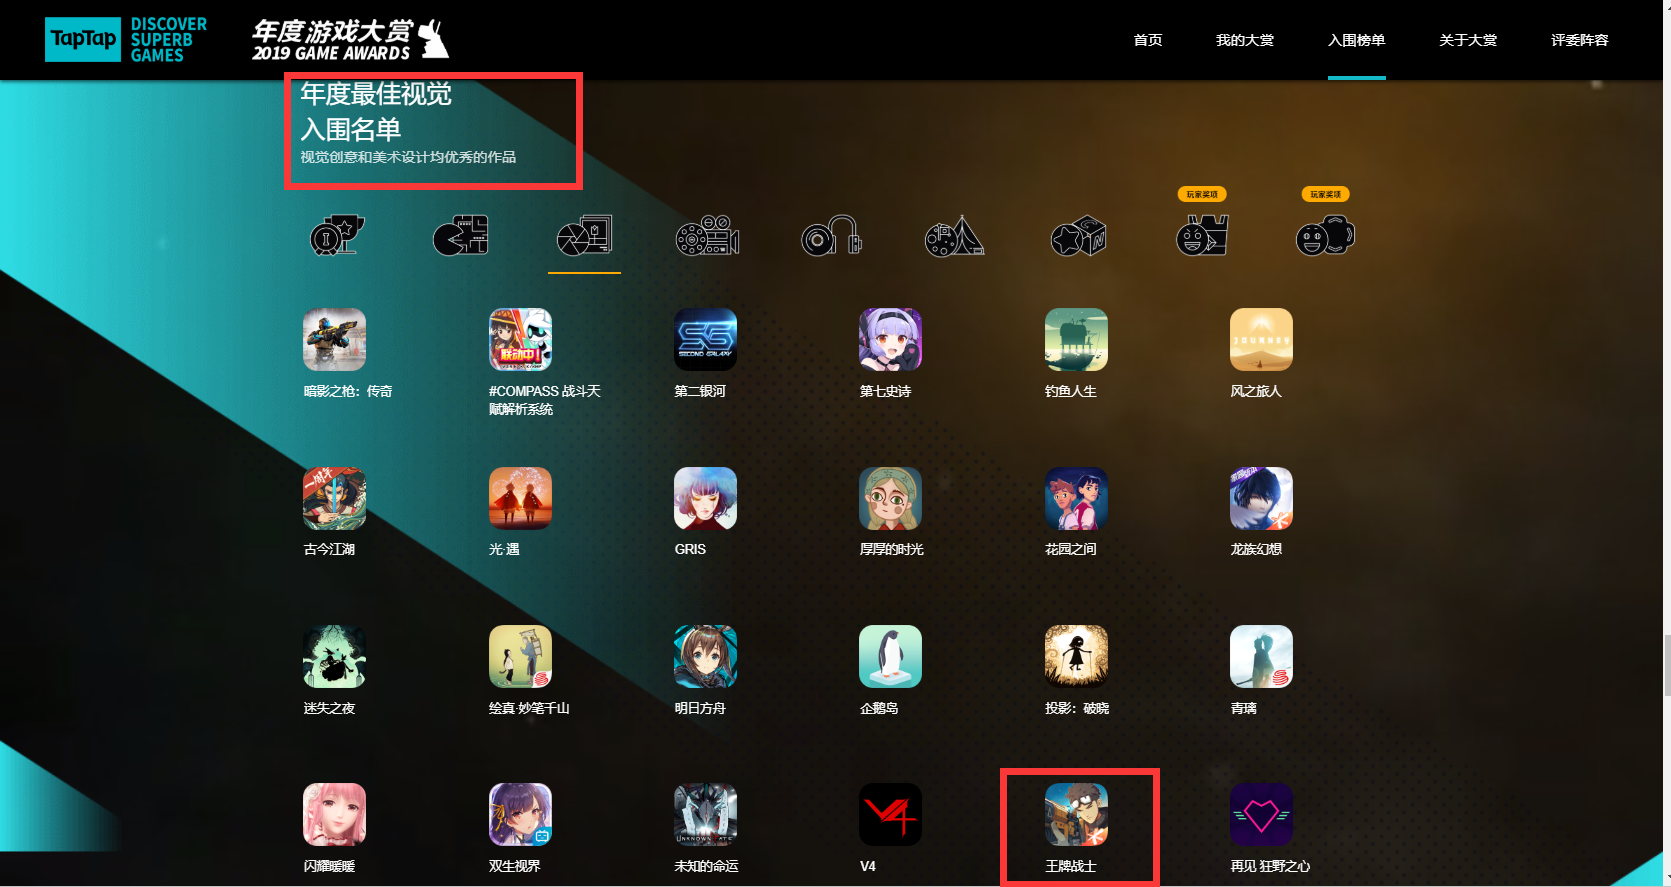Click the 第二银河 title text

tap(700, 391)
